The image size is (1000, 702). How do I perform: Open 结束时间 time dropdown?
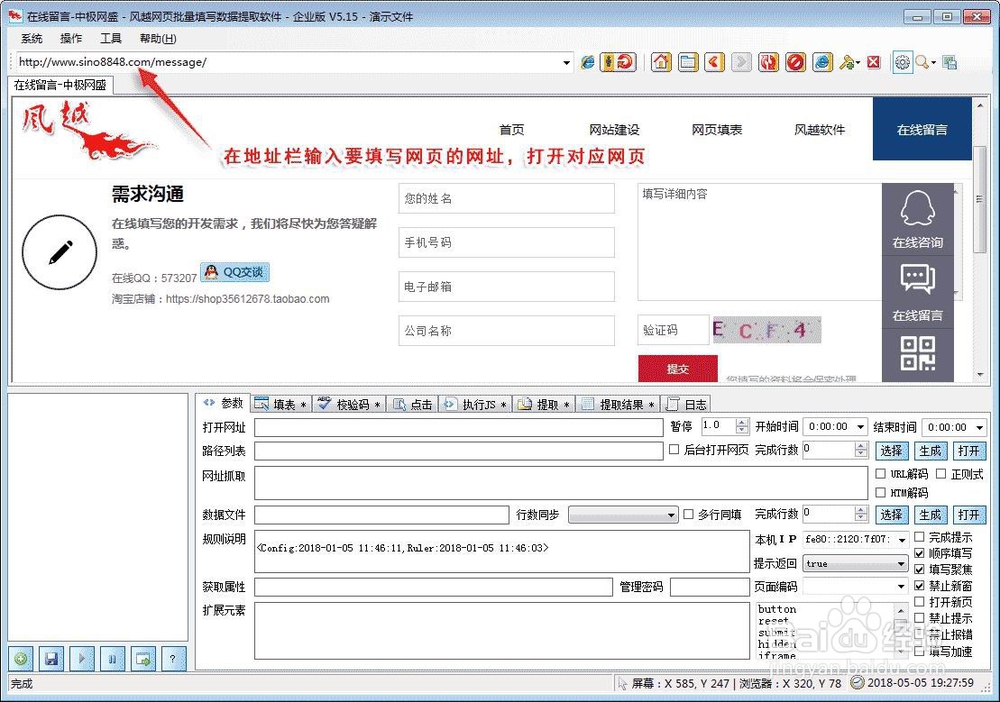980,427
